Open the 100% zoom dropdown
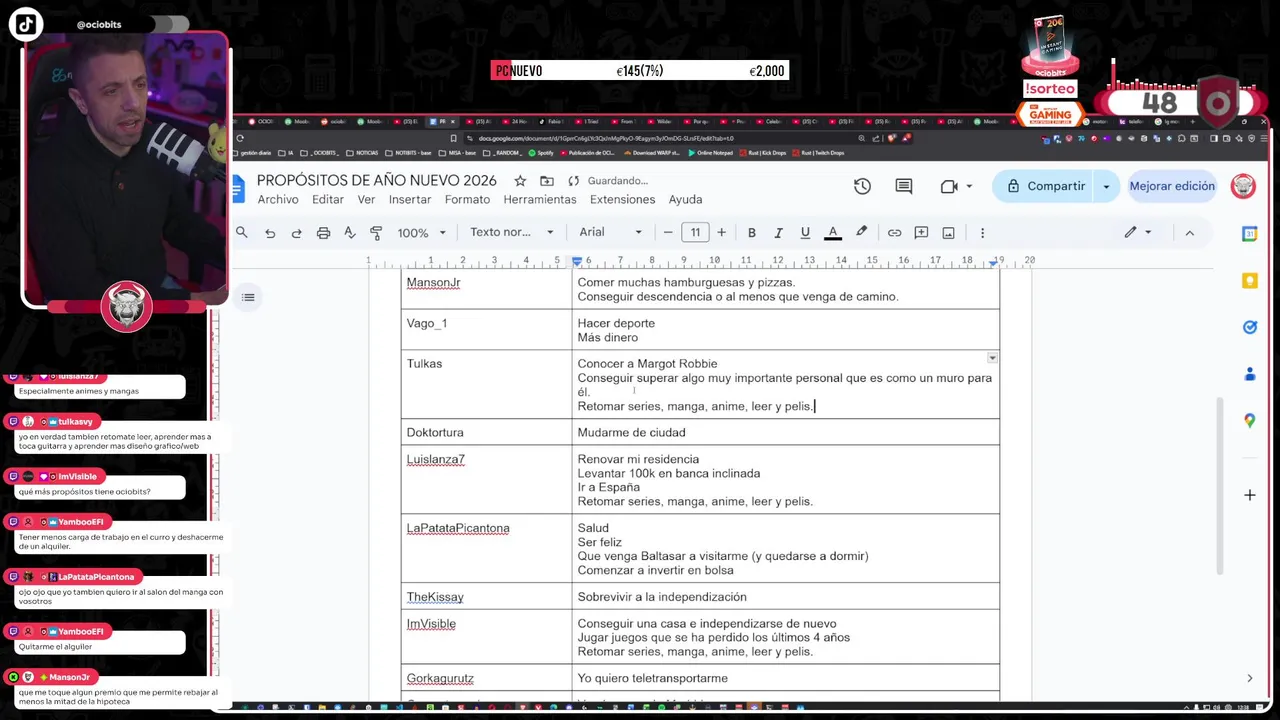Viewport: 1280px width, 720px height. [421, 232]
